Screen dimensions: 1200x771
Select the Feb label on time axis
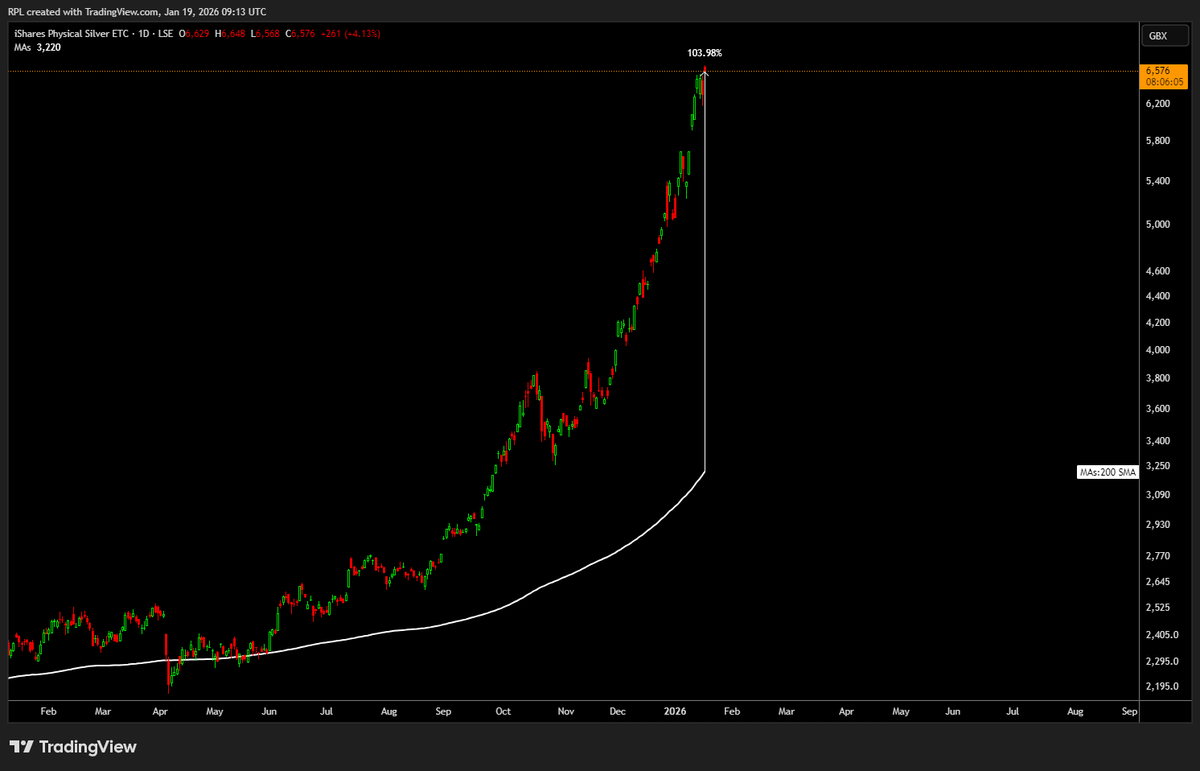point(48,711)
